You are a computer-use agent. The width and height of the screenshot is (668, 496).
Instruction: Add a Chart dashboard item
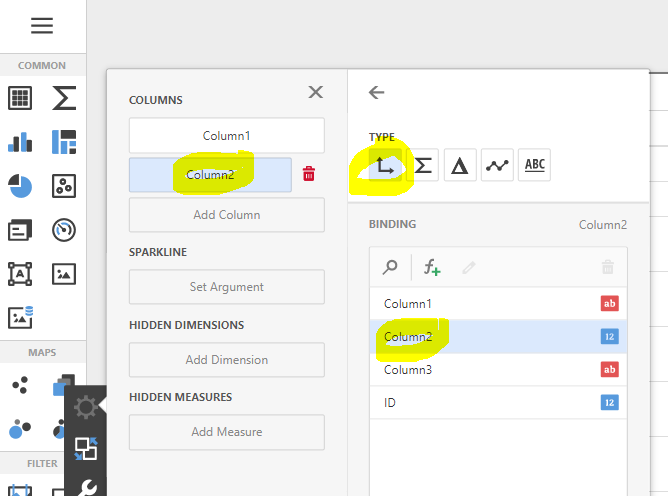pos(20,142)
